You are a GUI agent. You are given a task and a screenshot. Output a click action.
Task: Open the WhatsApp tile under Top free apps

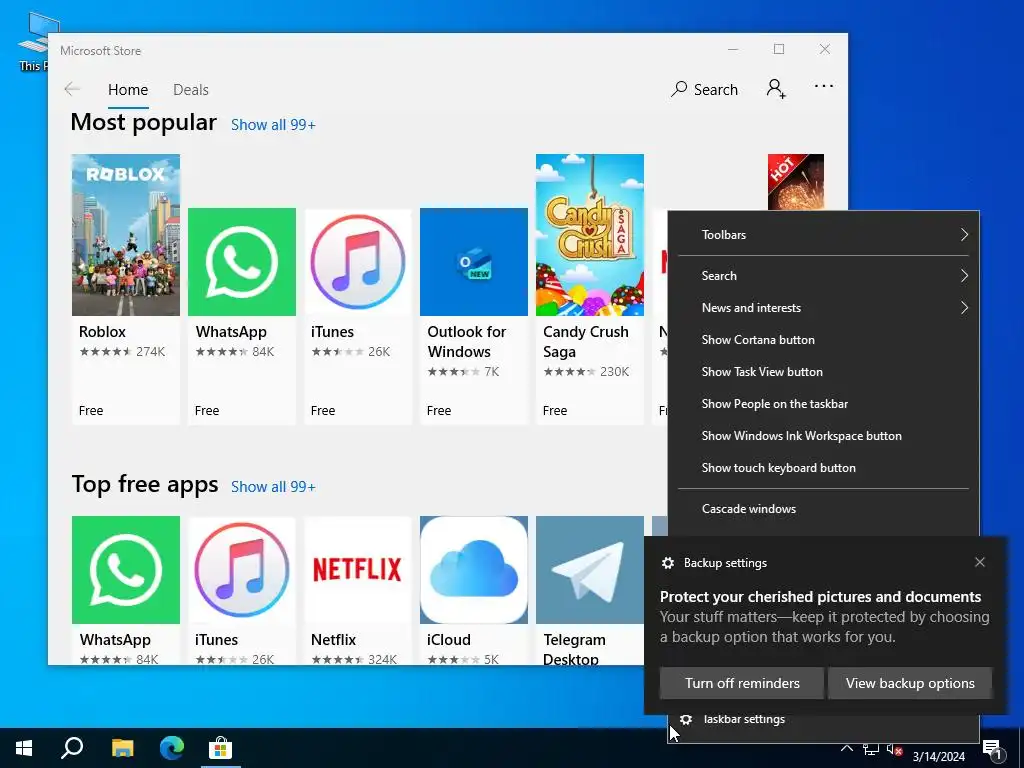[125, 590]
